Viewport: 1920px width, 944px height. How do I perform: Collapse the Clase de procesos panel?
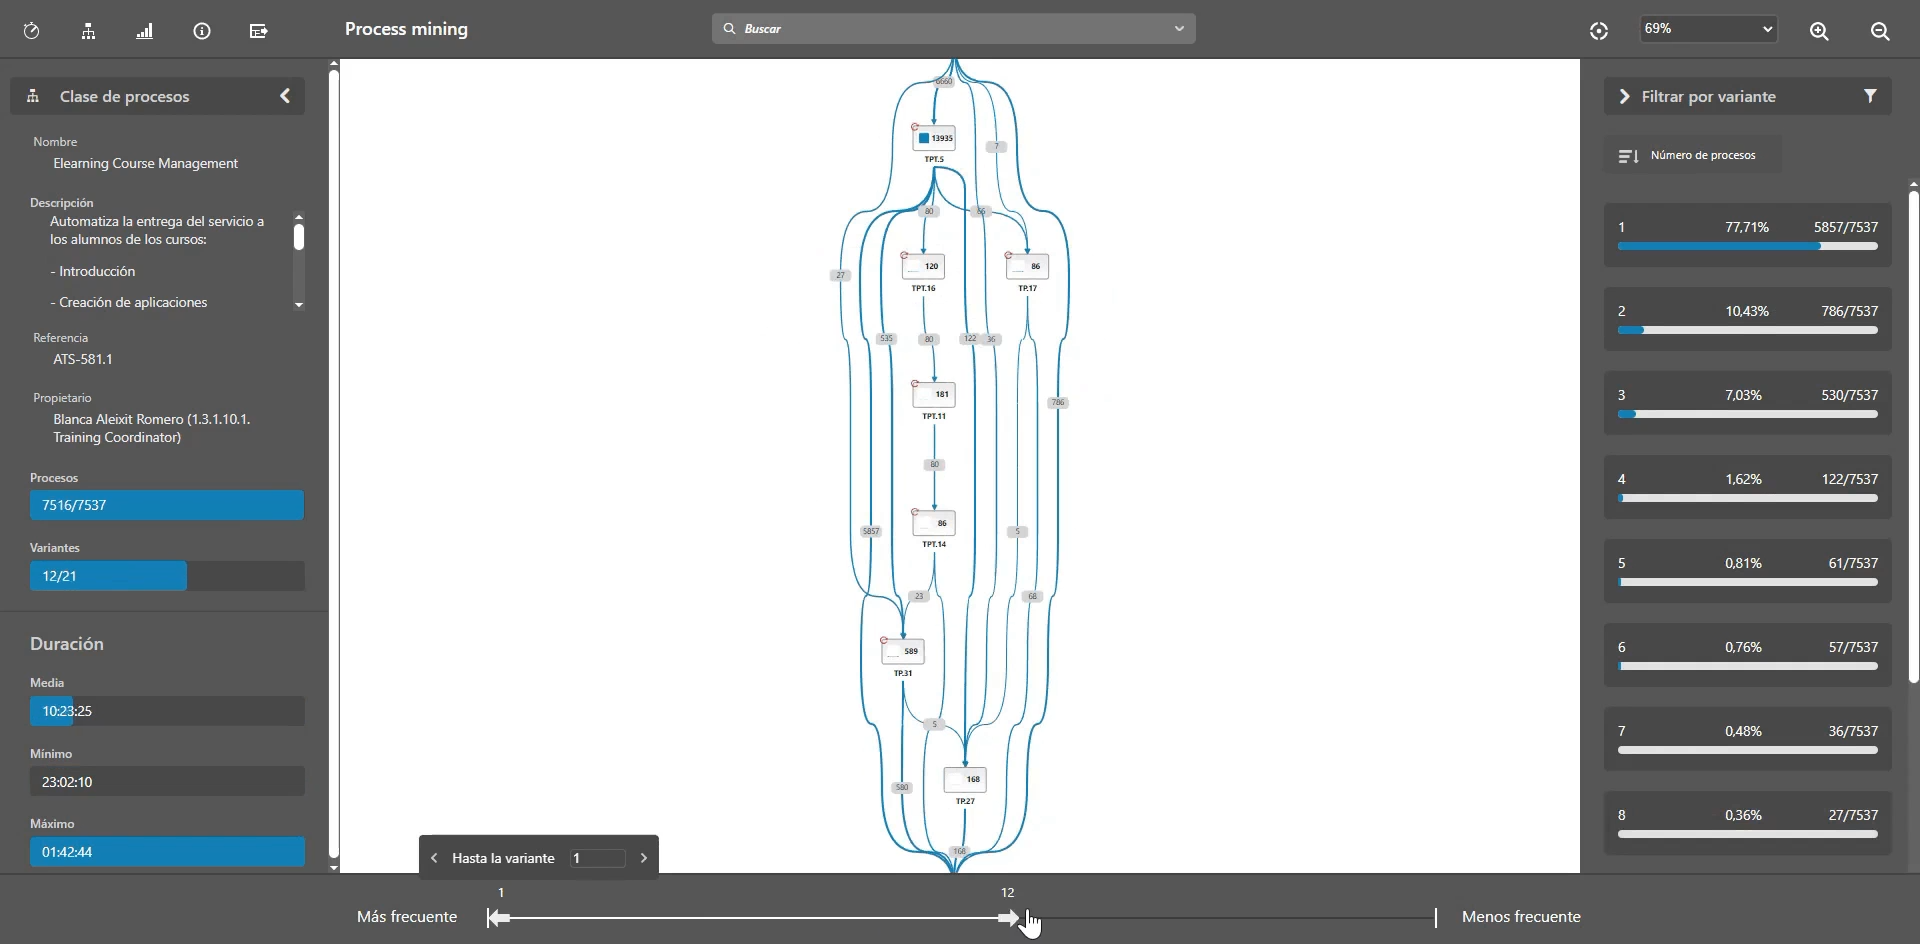click(285, 96)
